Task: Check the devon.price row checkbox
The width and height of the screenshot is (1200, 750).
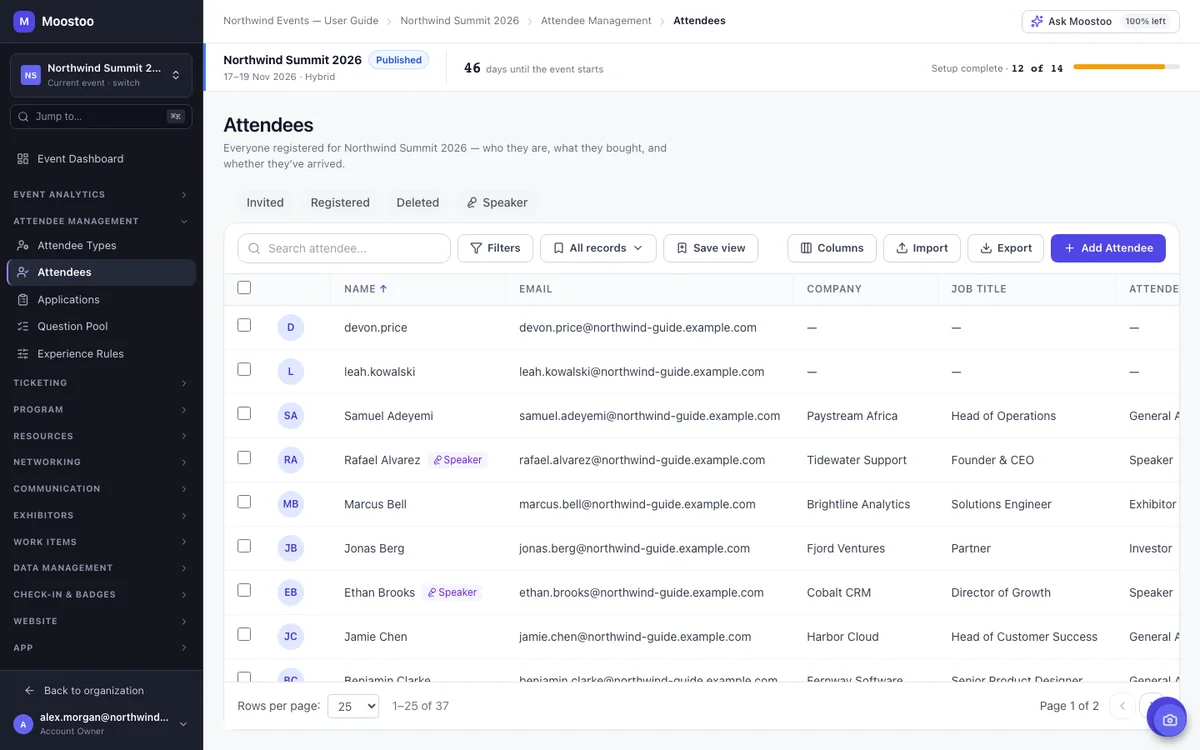Action: [x=244, y=325]
